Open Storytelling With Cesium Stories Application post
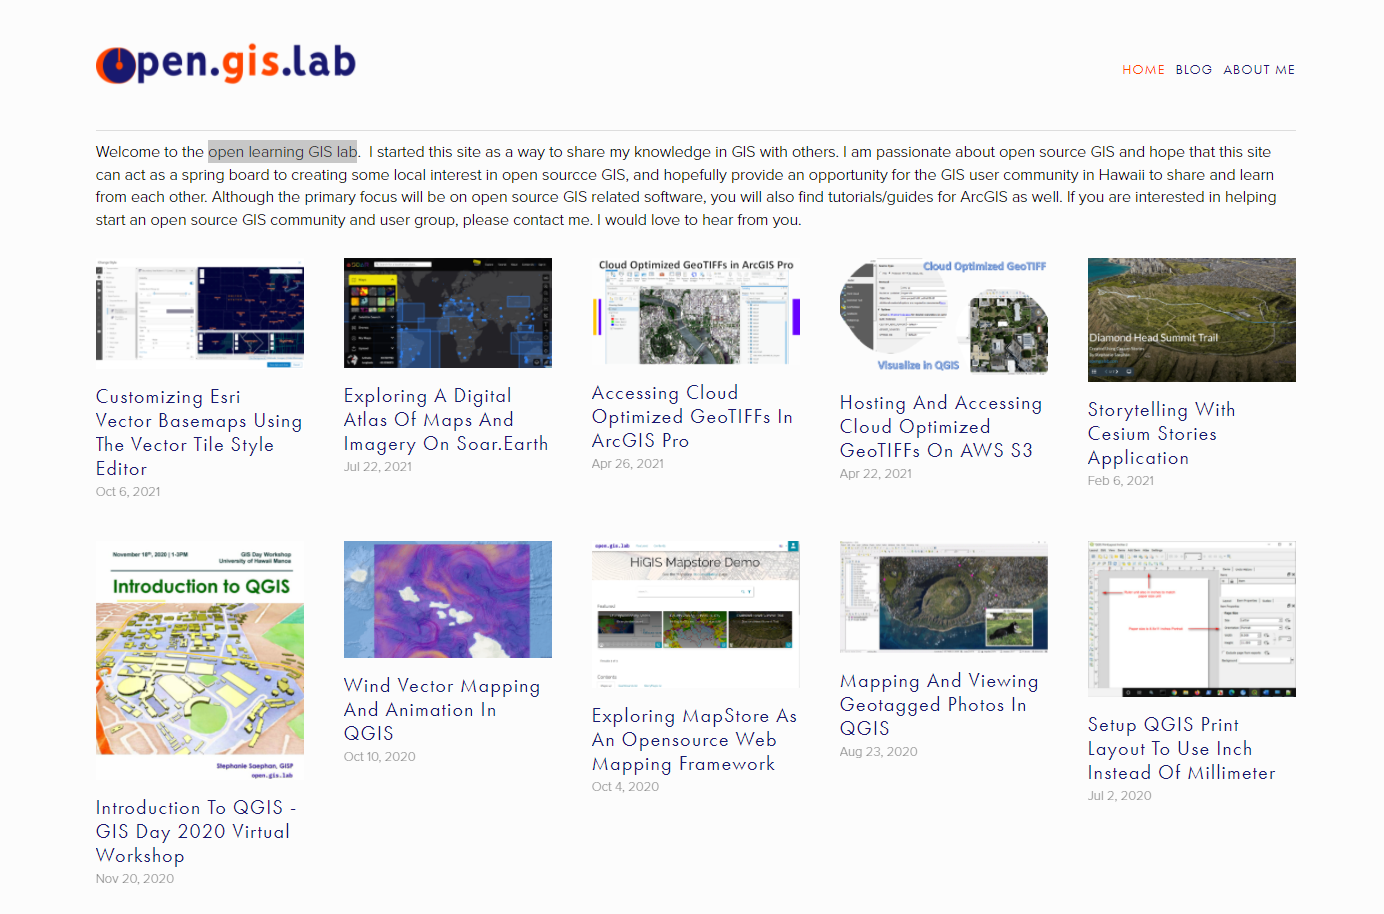Viewport: 1384px width, 914px height. point(1162,433)
